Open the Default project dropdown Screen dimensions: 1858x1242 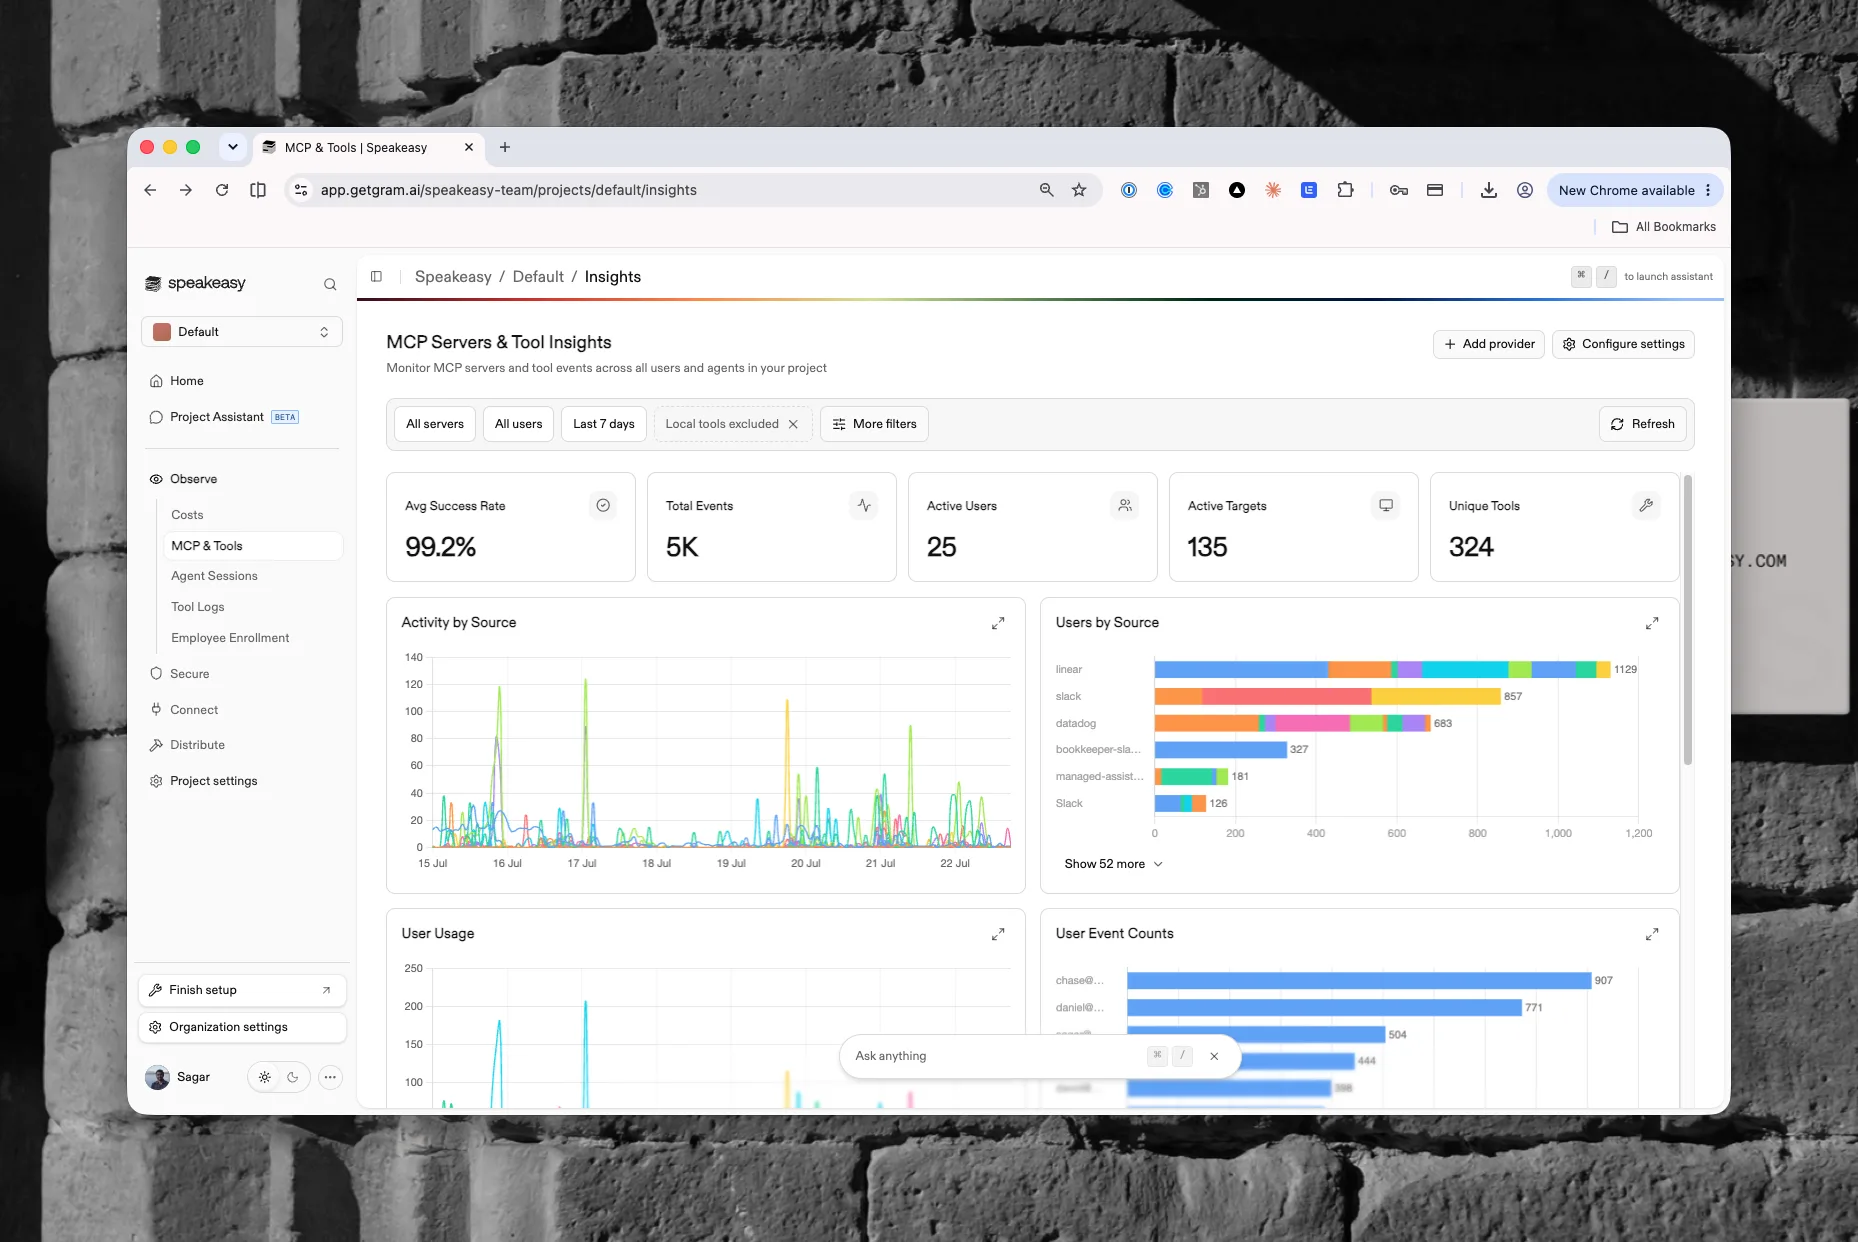242,332
